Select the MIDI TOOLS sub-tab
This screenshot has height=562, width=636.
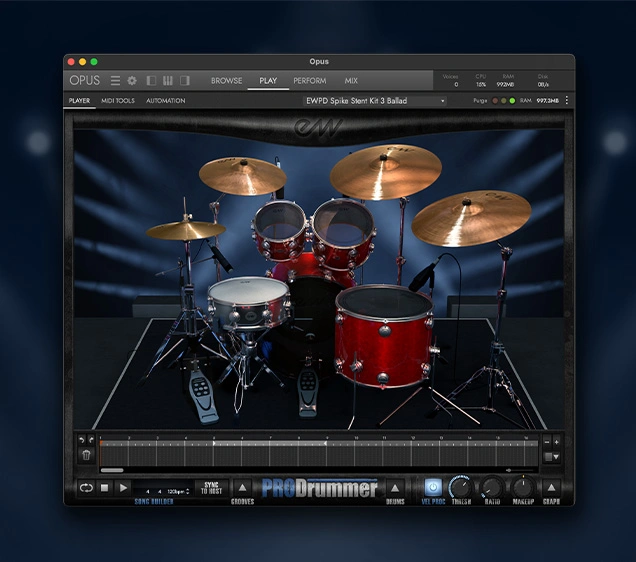pos(118,101)
